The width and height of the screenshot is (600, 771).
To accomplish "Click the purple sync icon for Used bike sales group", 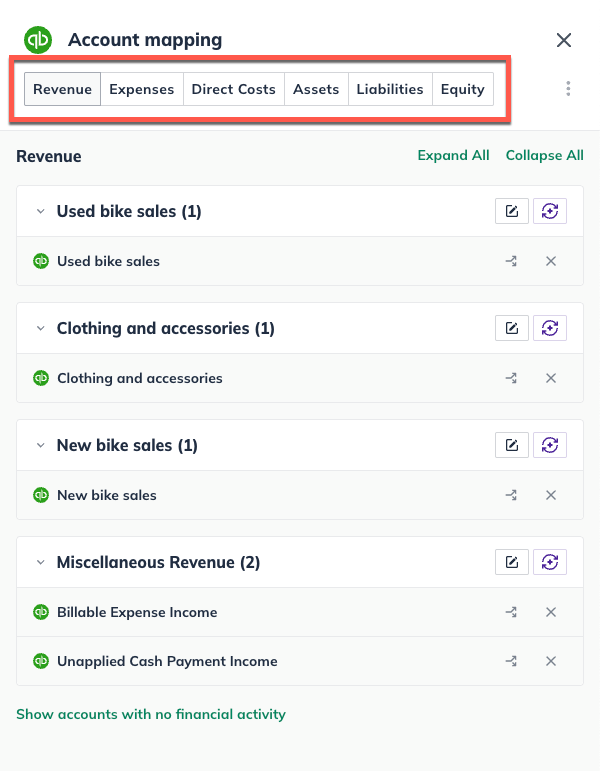I will (550, 211).
